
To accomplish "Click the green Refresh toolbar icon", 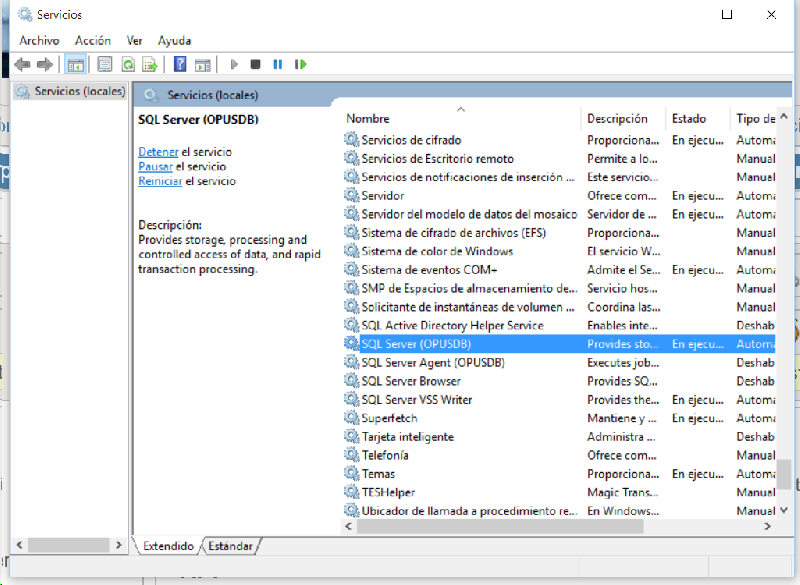I will [127, 64].
